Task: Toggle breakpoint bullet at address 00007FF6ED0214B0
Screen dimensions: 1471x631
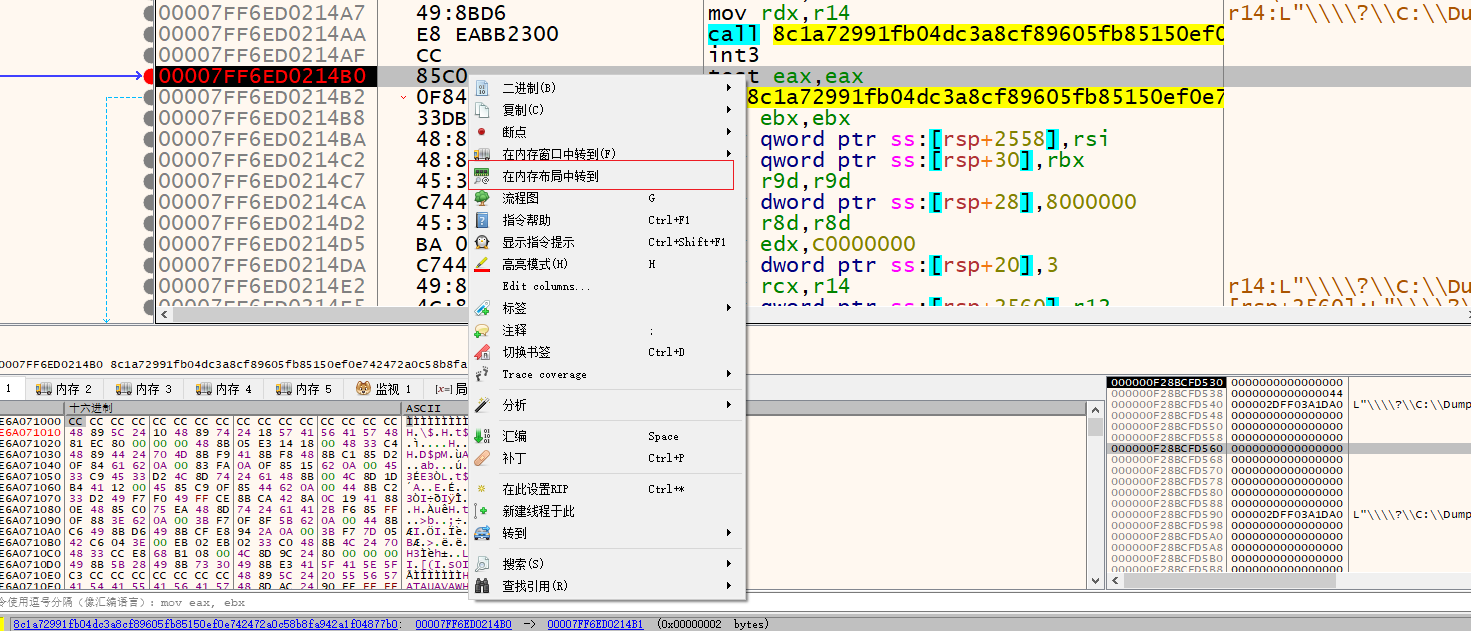Action: pos(149,76)
